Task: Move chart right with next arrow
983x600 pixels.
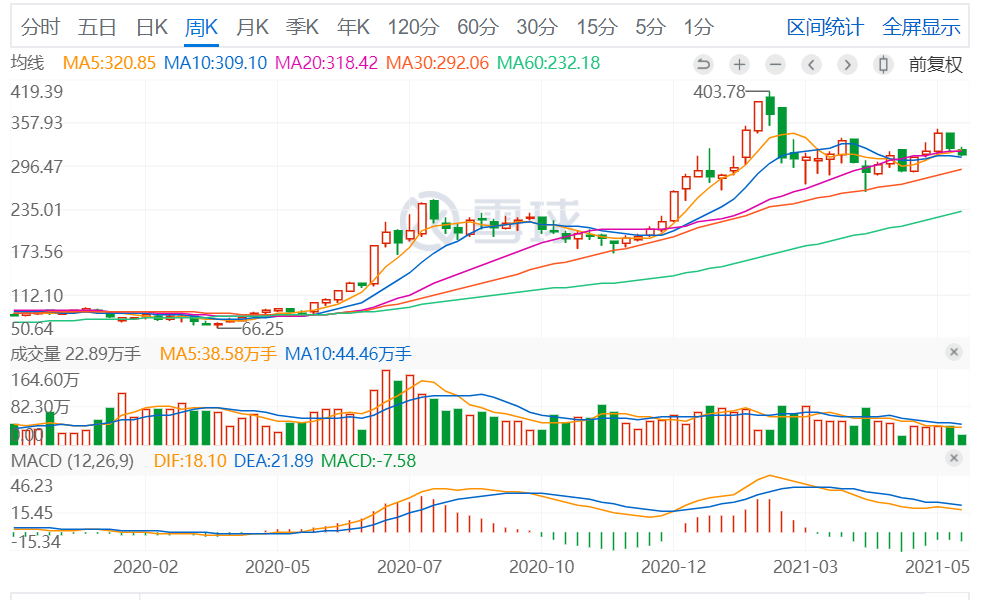Action: pyautogui.click(x=847, y=64)
